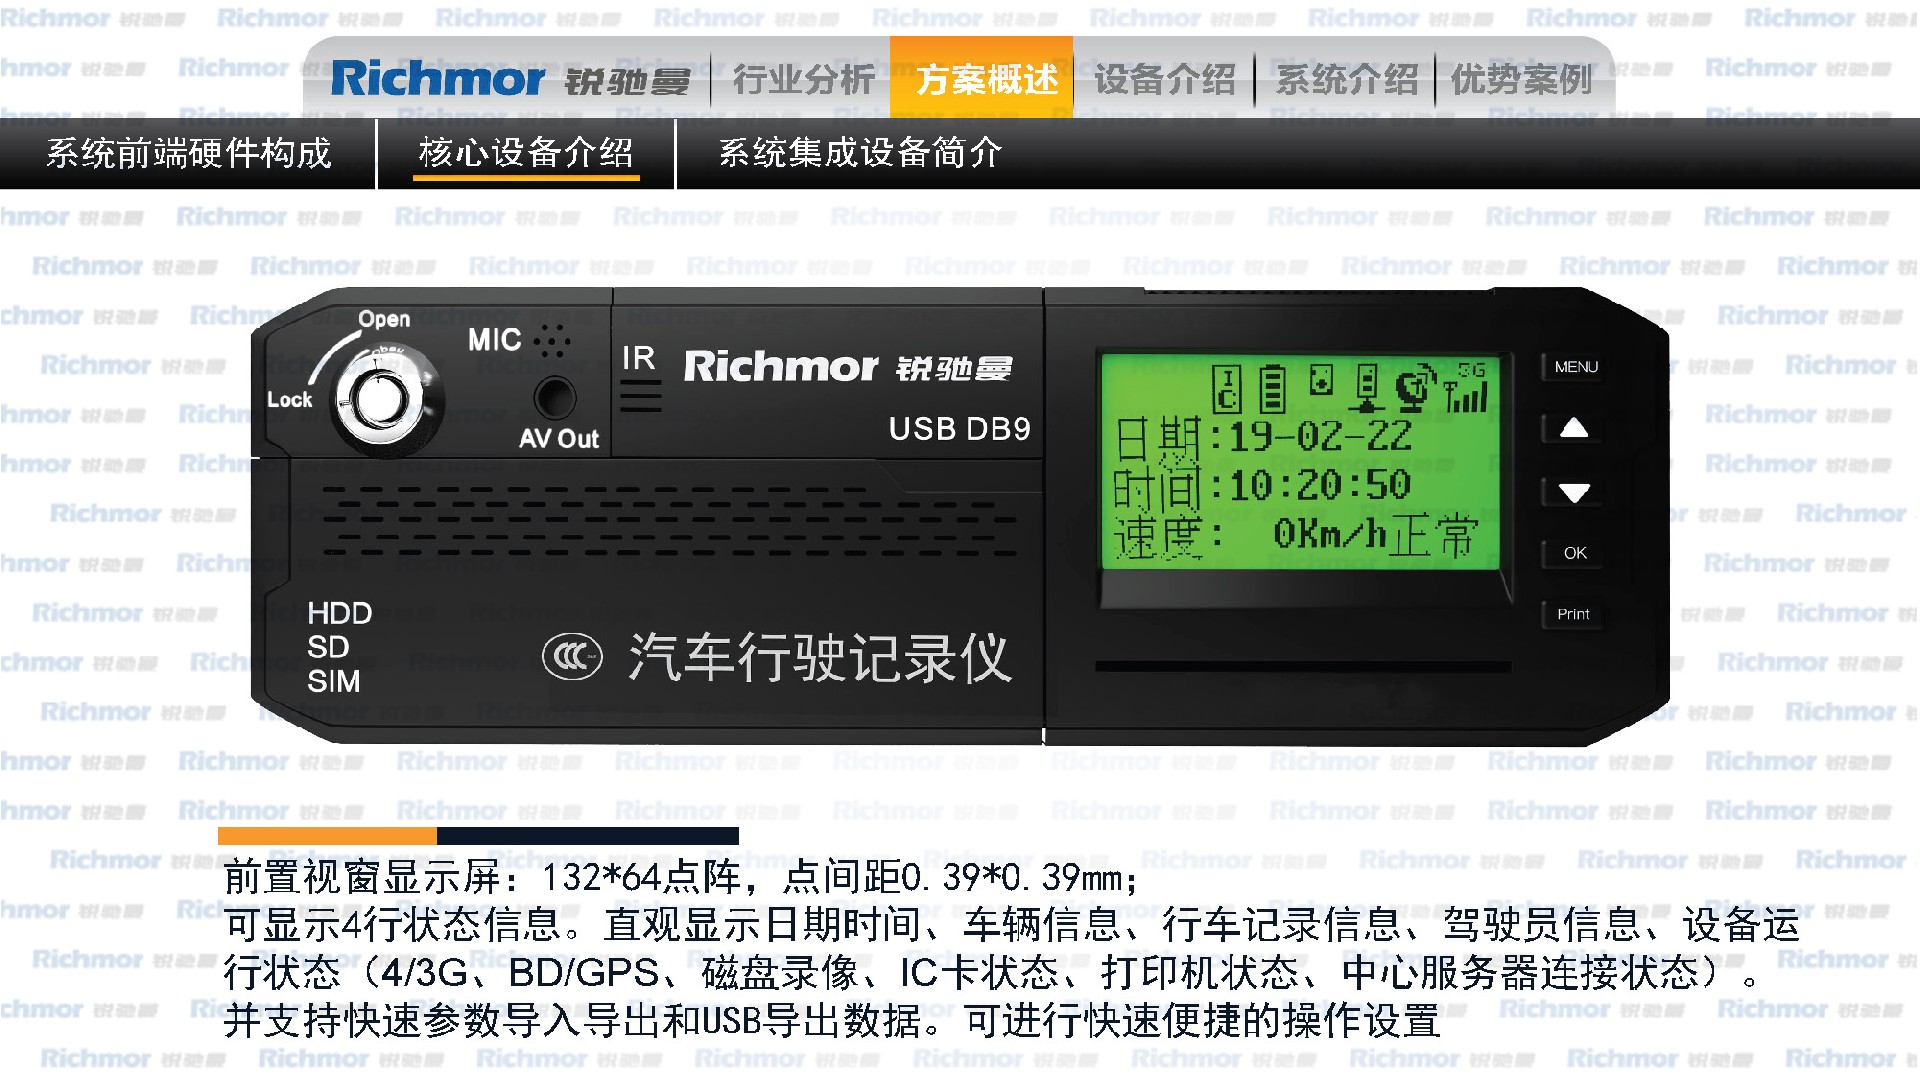Click the signal strength icon on LCD
Screen dimensions: 1920x1079
(1467, 388)
